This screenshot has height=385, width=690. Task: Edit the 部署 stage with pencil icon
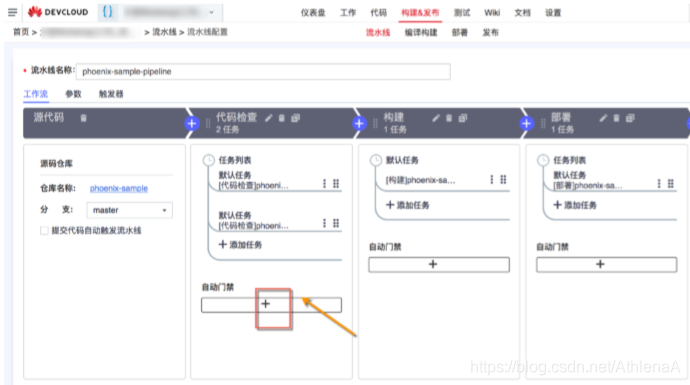(x=603, y=118)
